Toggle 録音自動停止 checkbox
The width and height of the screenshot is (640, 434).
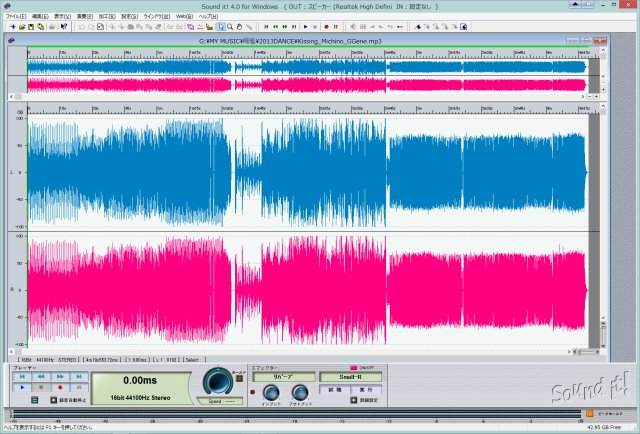(53, 400)
